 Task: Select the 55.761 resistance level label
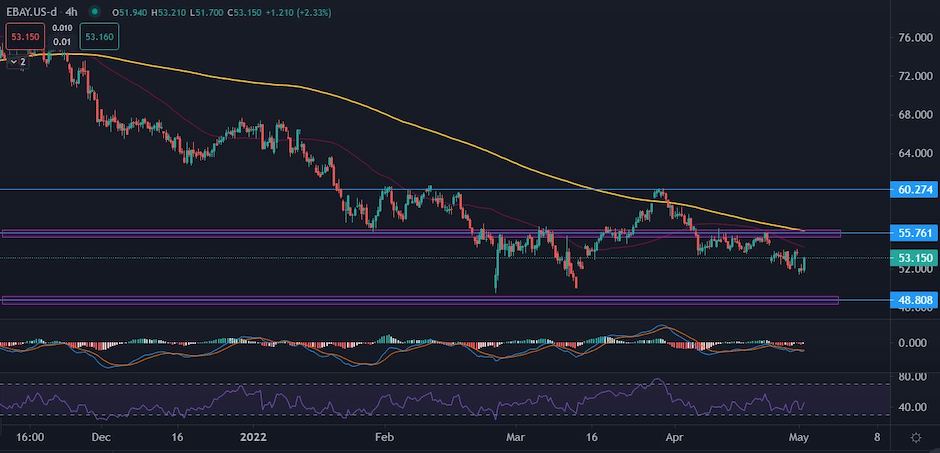click(908, 232)
